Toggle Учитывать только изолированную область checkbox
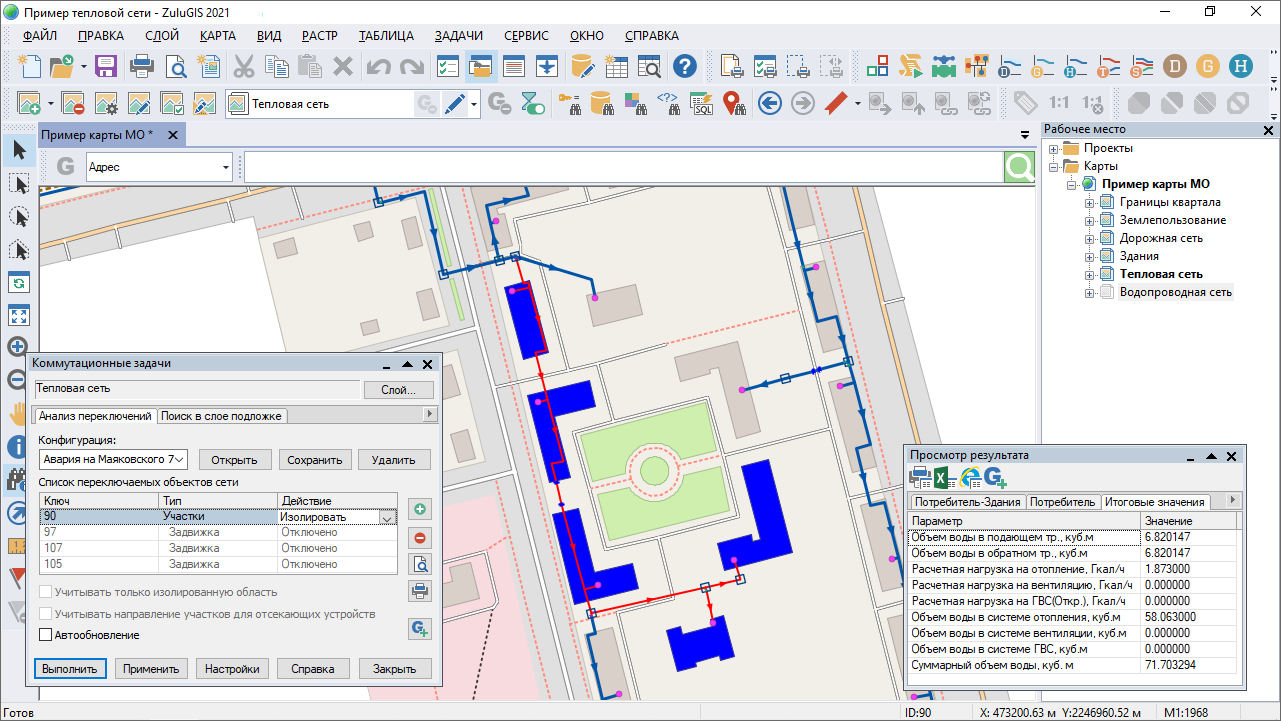The height and width of the screenshot is (721, 1281). 45,593
